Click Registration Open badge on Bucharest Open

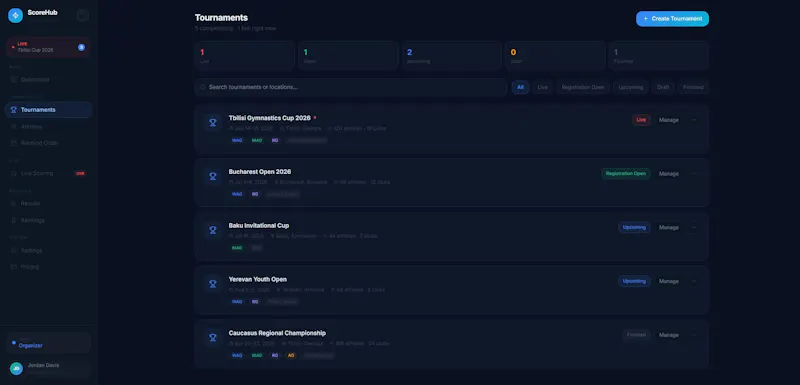pos(626,173)
